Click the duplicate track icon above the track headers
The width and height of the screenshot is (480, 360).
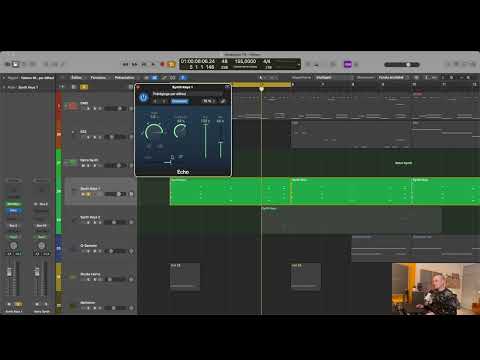point(74,87)
